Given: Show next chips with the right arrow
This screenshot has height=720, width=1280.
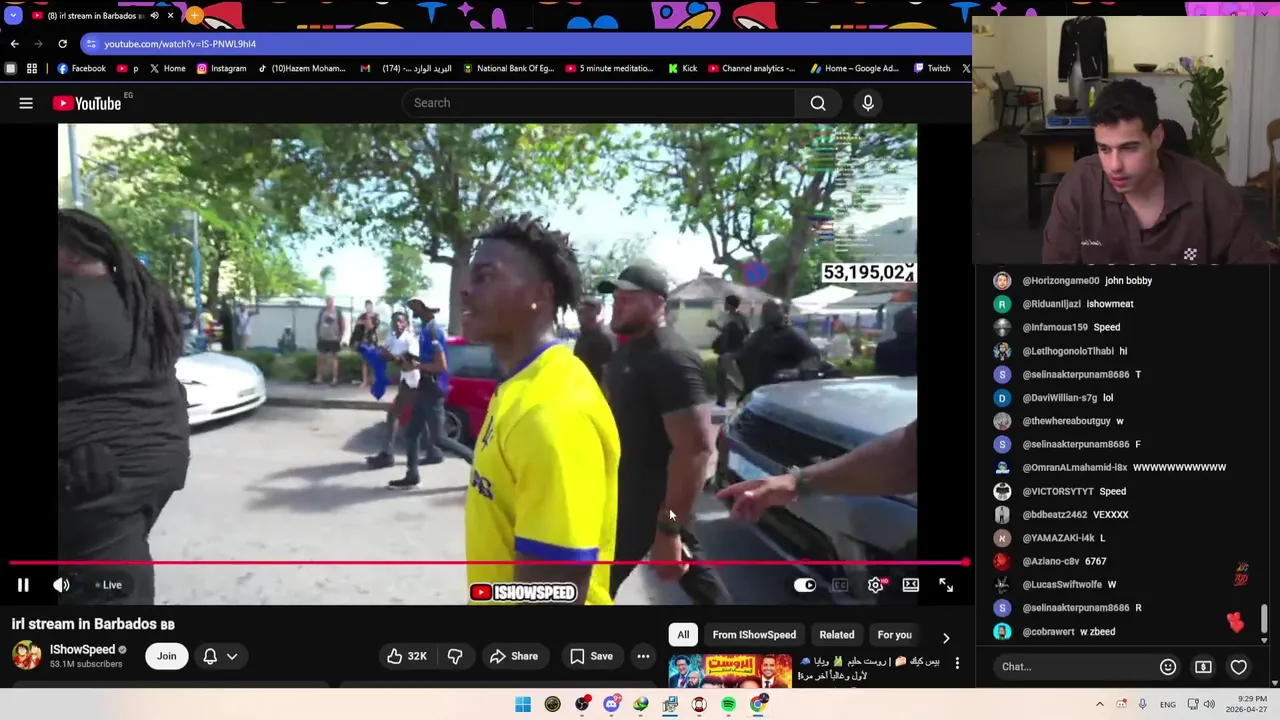Looking at the screenshot, I should click(946, 637).
